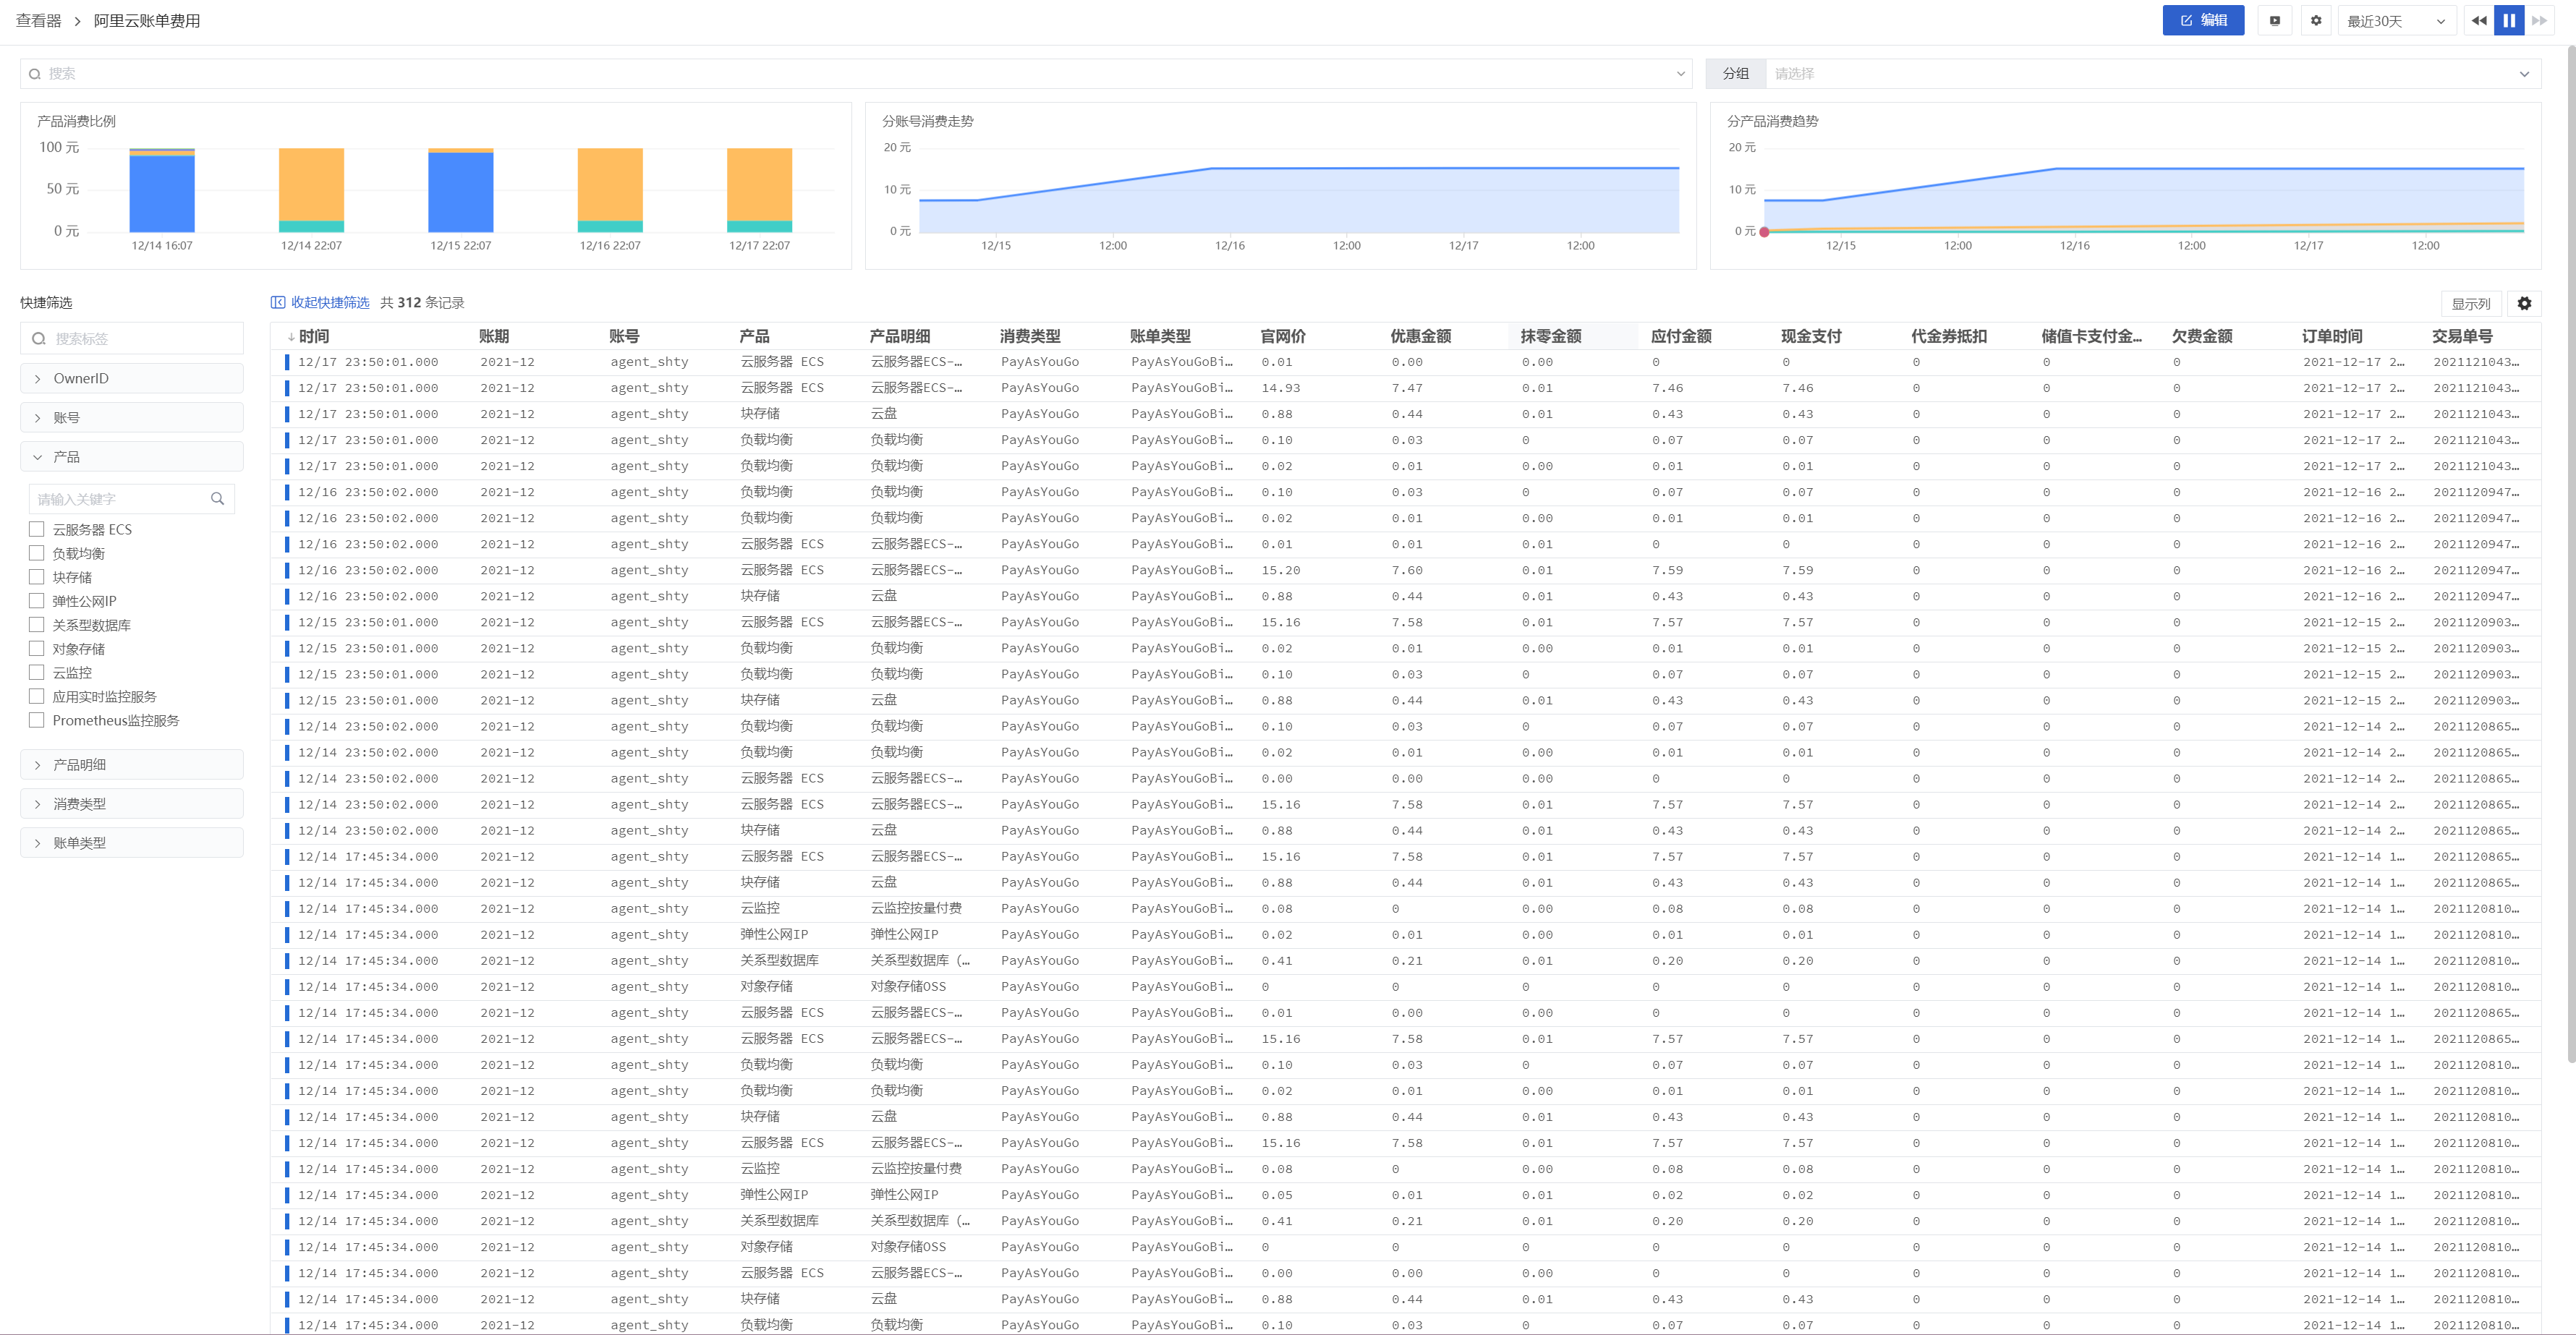
Task: Pause auto refresh with the pause button
Action: 2508,21
